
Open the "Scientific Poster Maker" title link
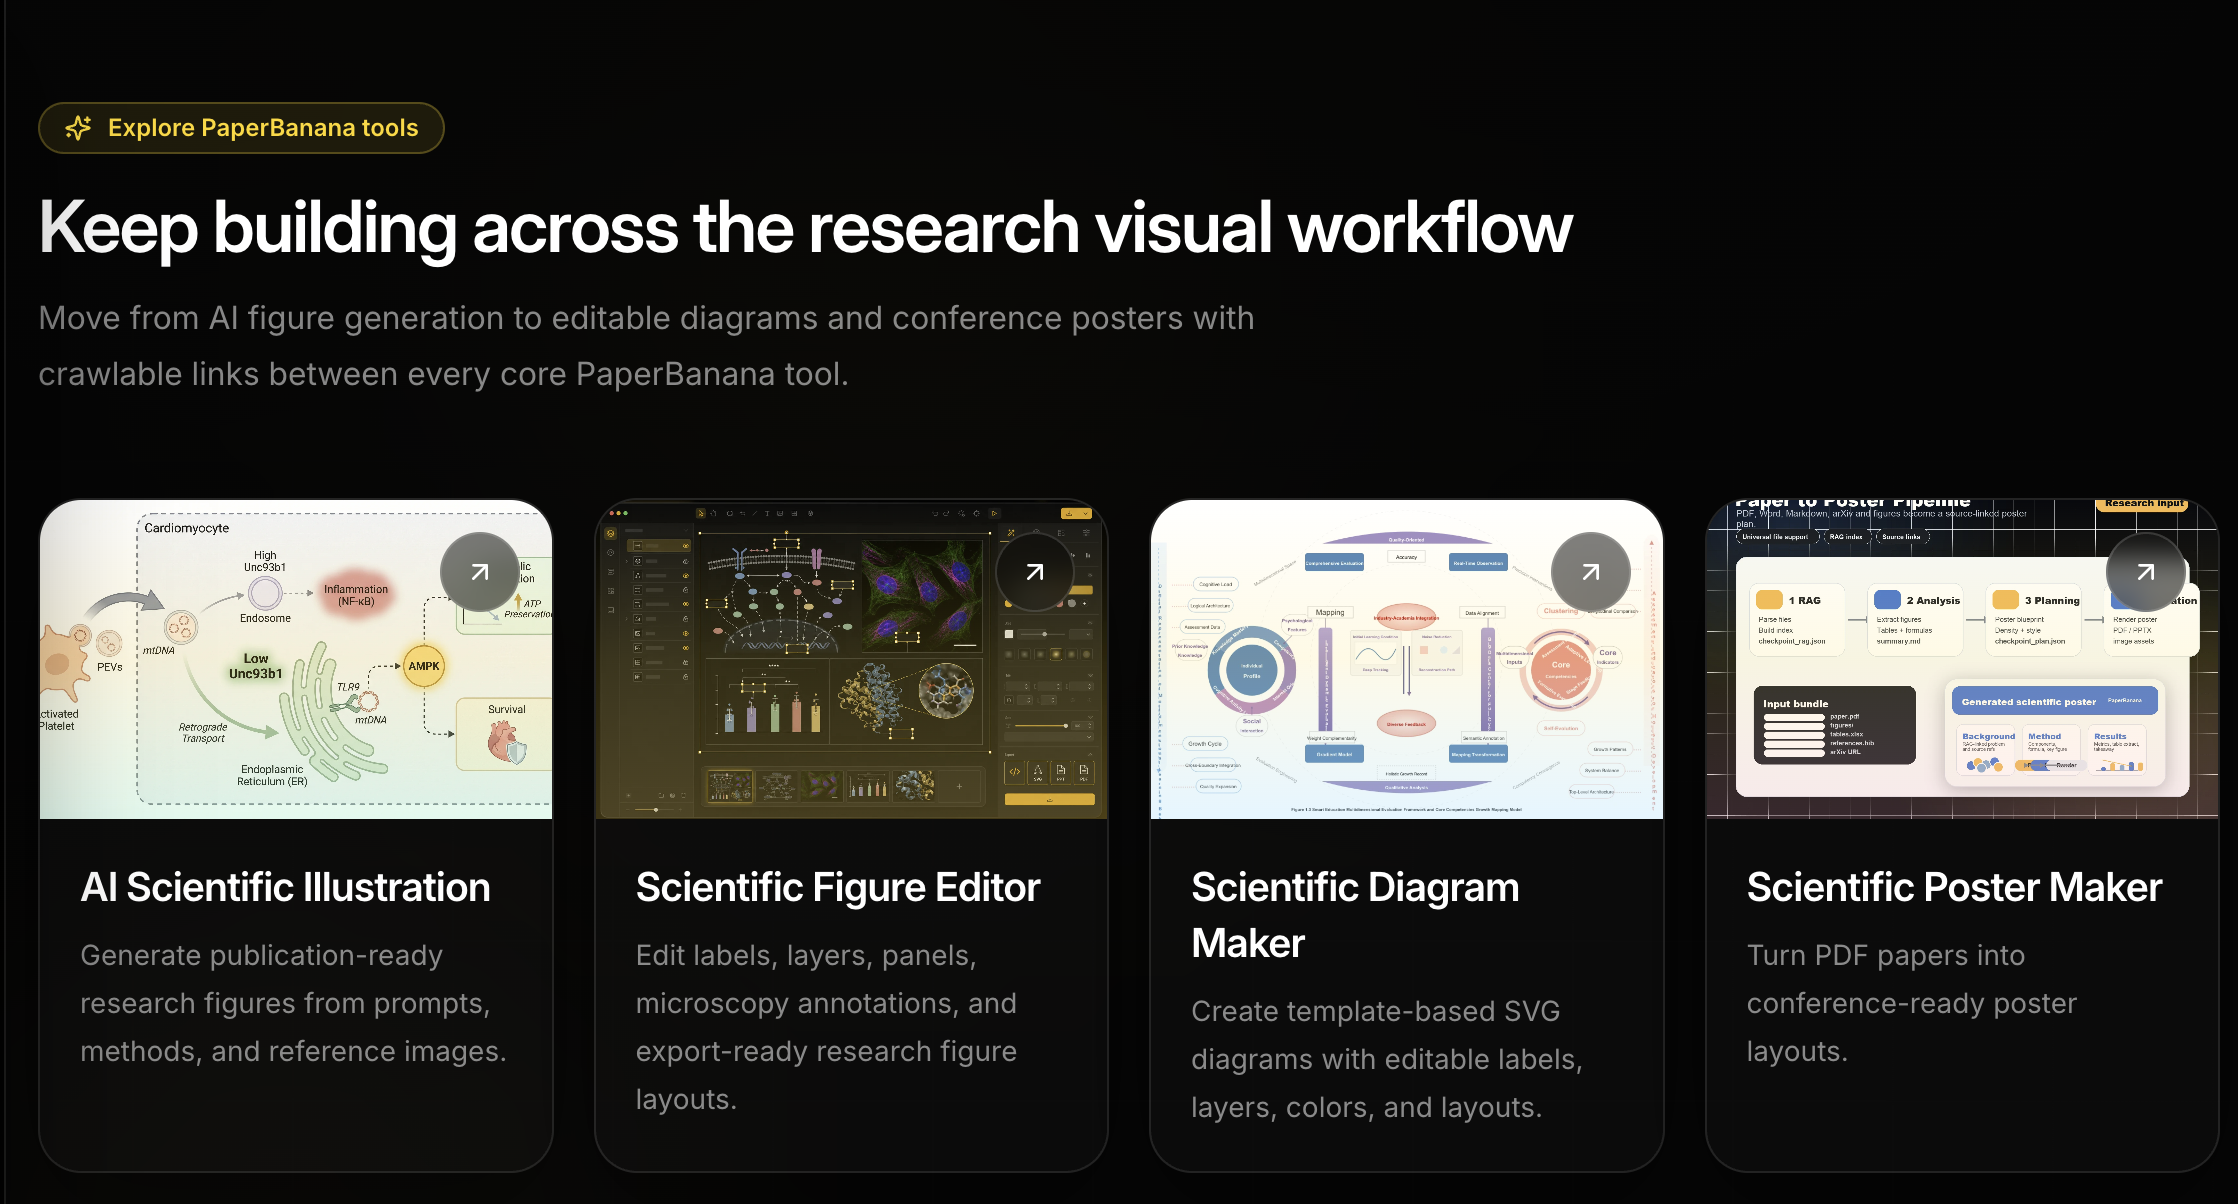point(1955,887)
